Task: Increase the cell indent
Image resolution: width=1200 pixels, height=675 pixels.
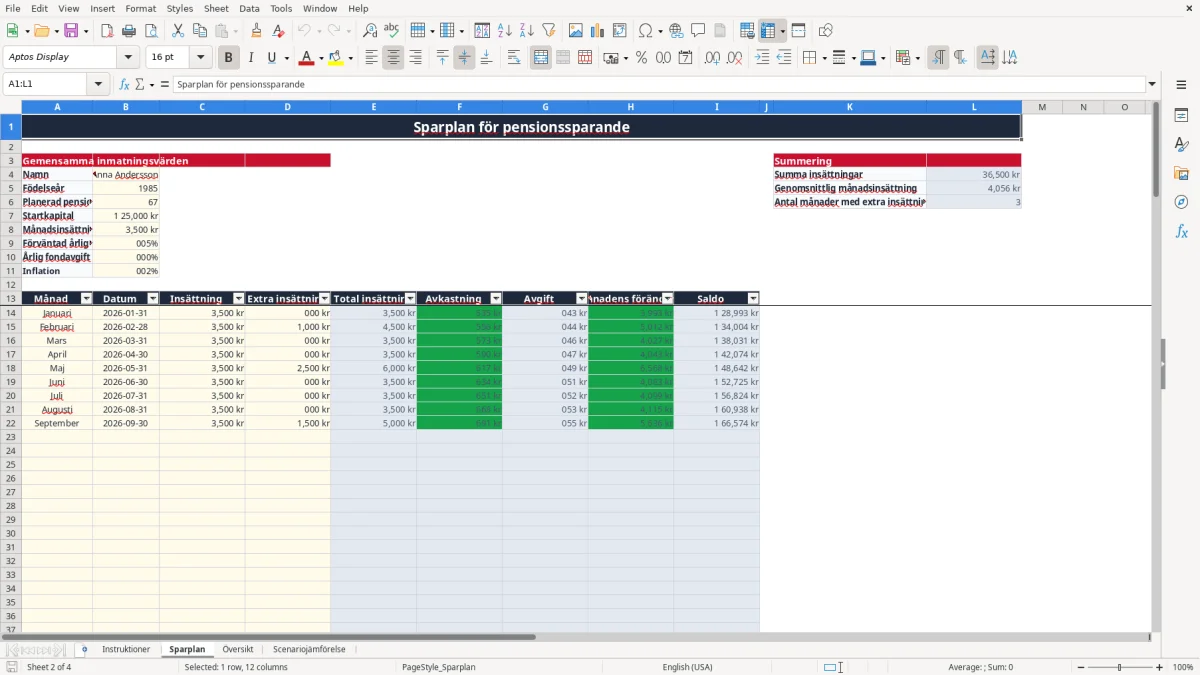Action: coord(762,58)
